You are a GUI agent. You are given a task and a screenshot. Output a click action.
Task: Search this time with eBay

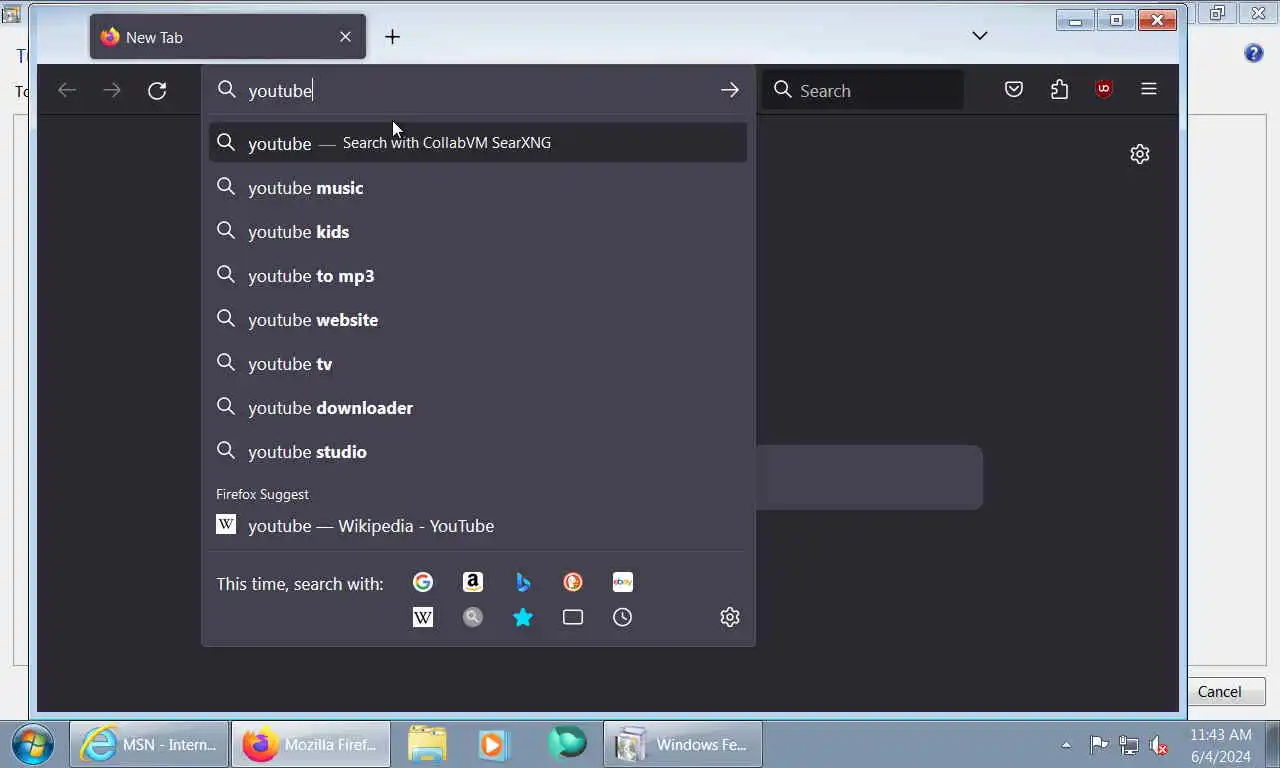pyautogui.click(x=623, y=582)
